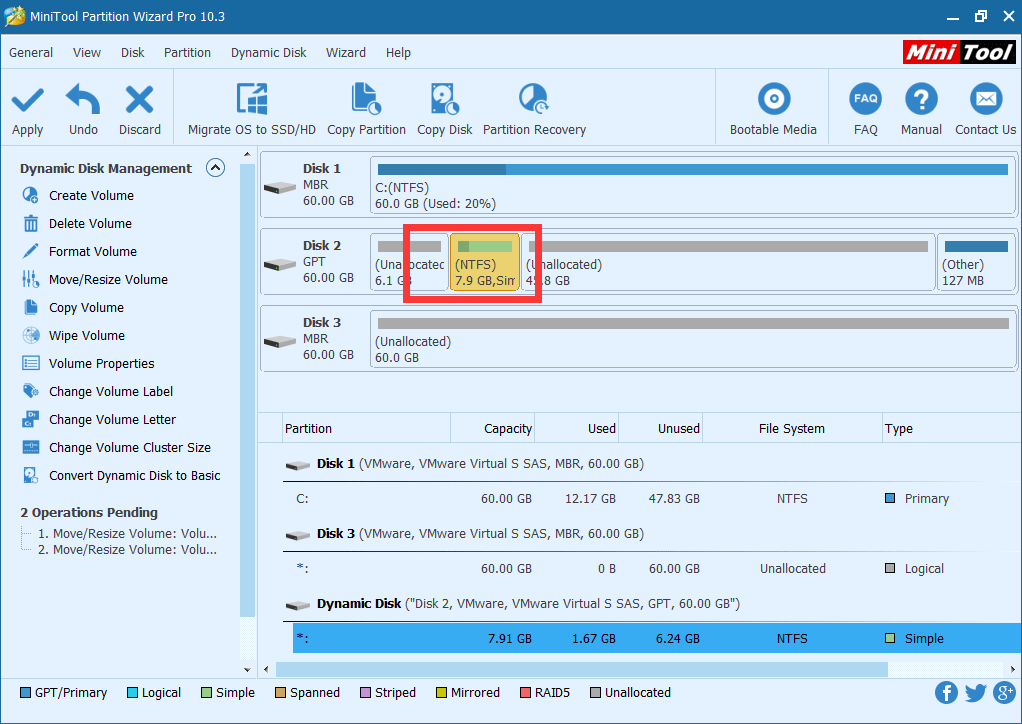Viewport: 1022px width, 724px height.
Task: Click partition list scroll right arrow
Action: (1012, 669)
